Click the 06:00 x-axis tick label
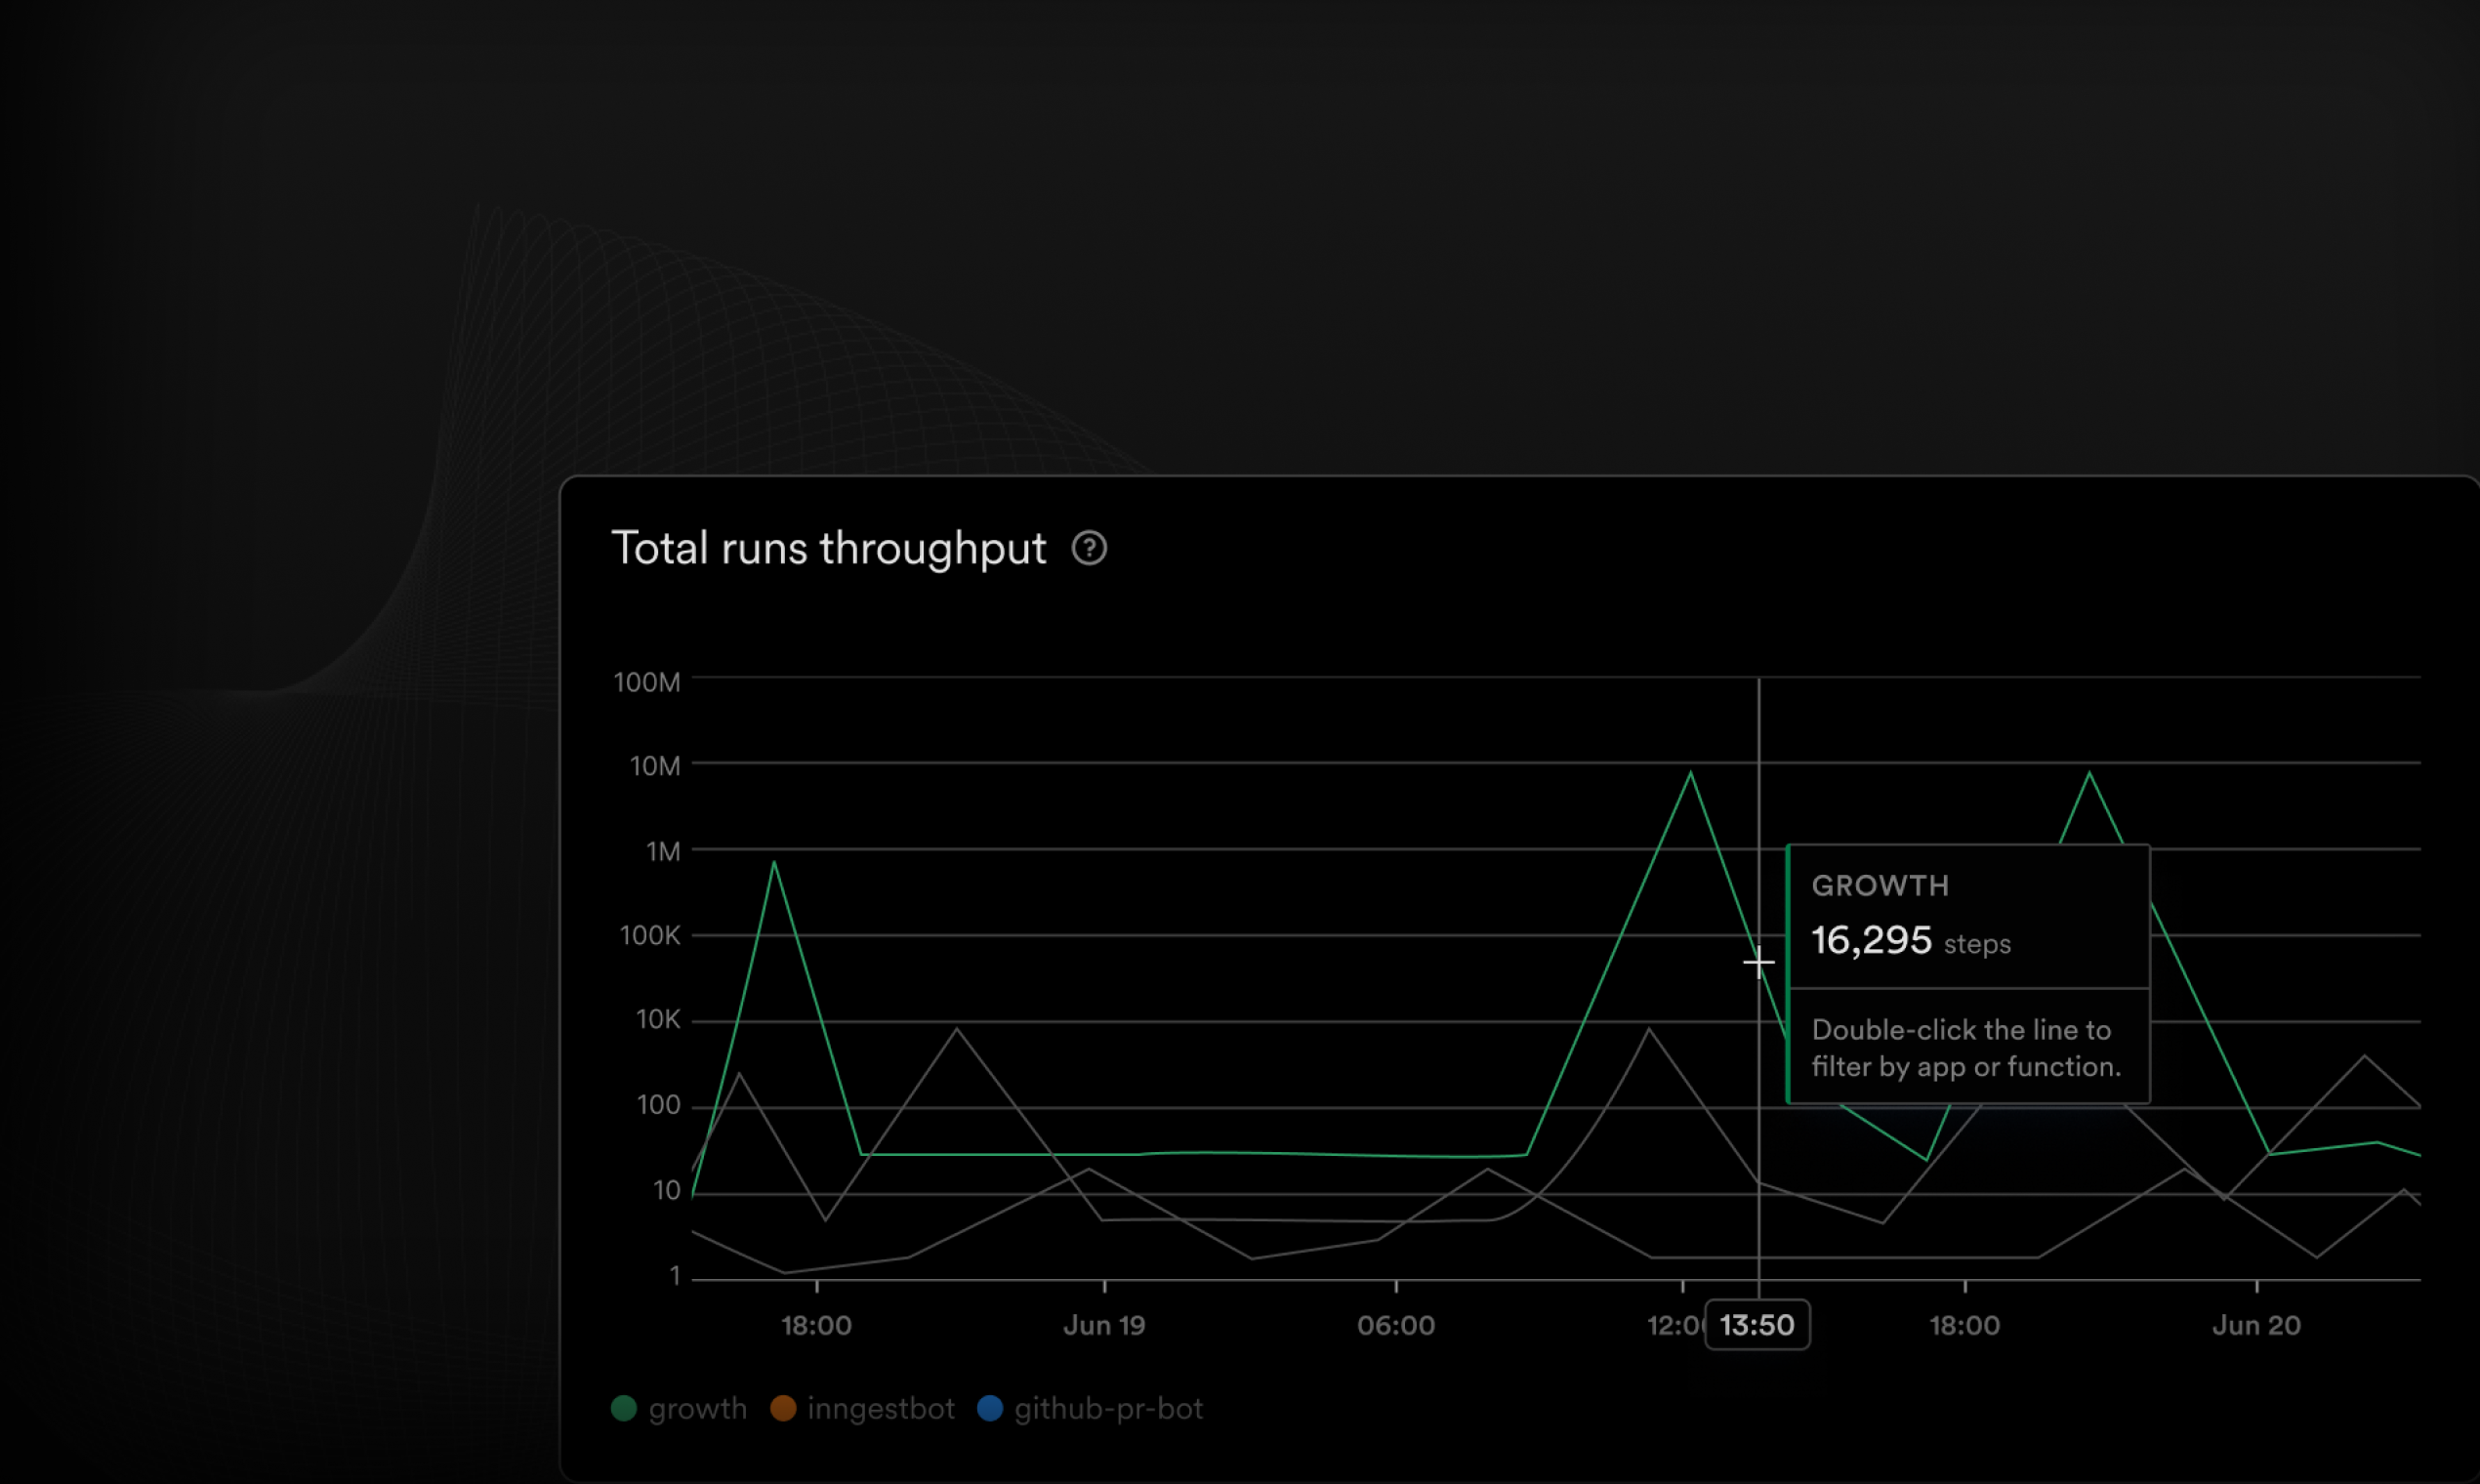Image resolution: width=2480 pixels, height=1484 pixels. (1395, 1325)
